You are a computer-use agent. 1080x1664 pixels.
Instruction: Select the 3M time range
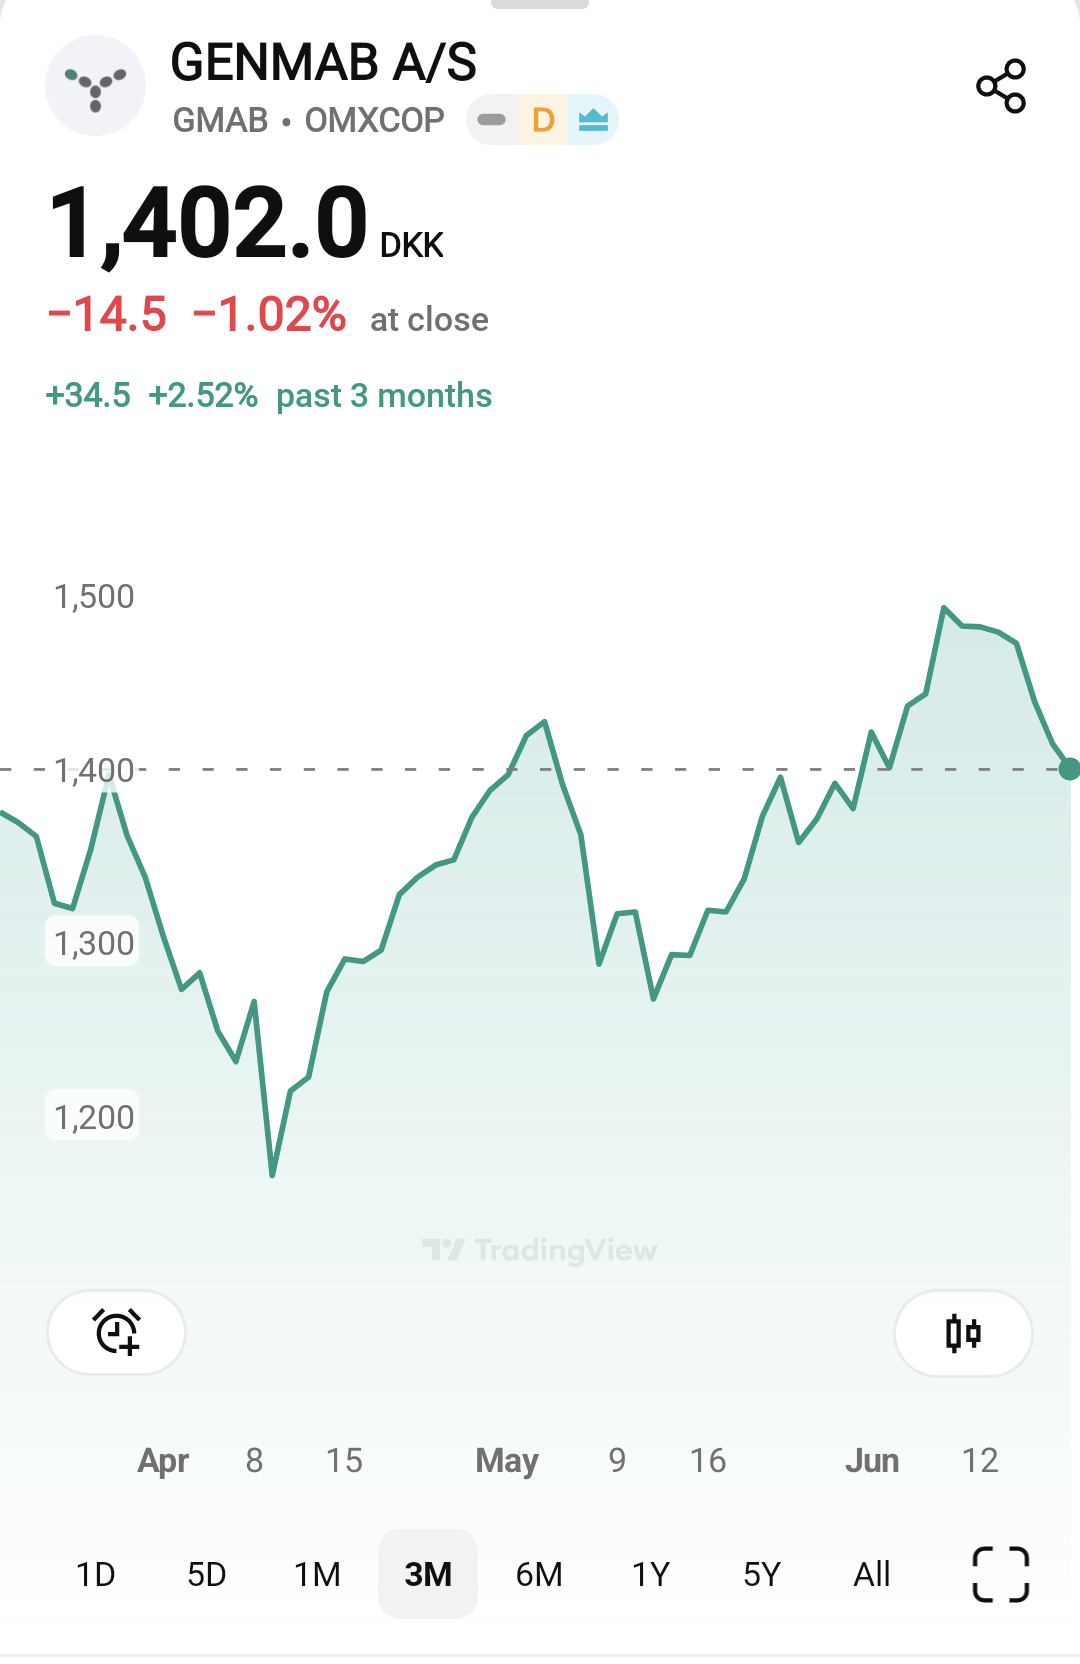[x=428, y=1574]
